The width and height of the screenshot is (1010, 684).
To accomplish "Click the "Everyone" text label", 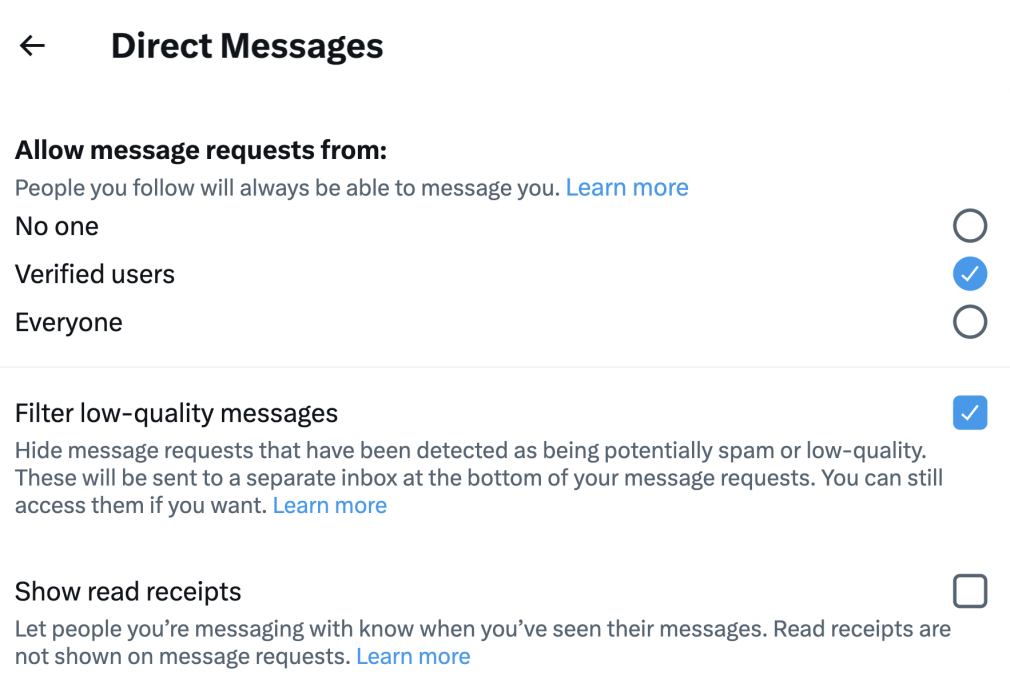I will click(x=68, y=322).
